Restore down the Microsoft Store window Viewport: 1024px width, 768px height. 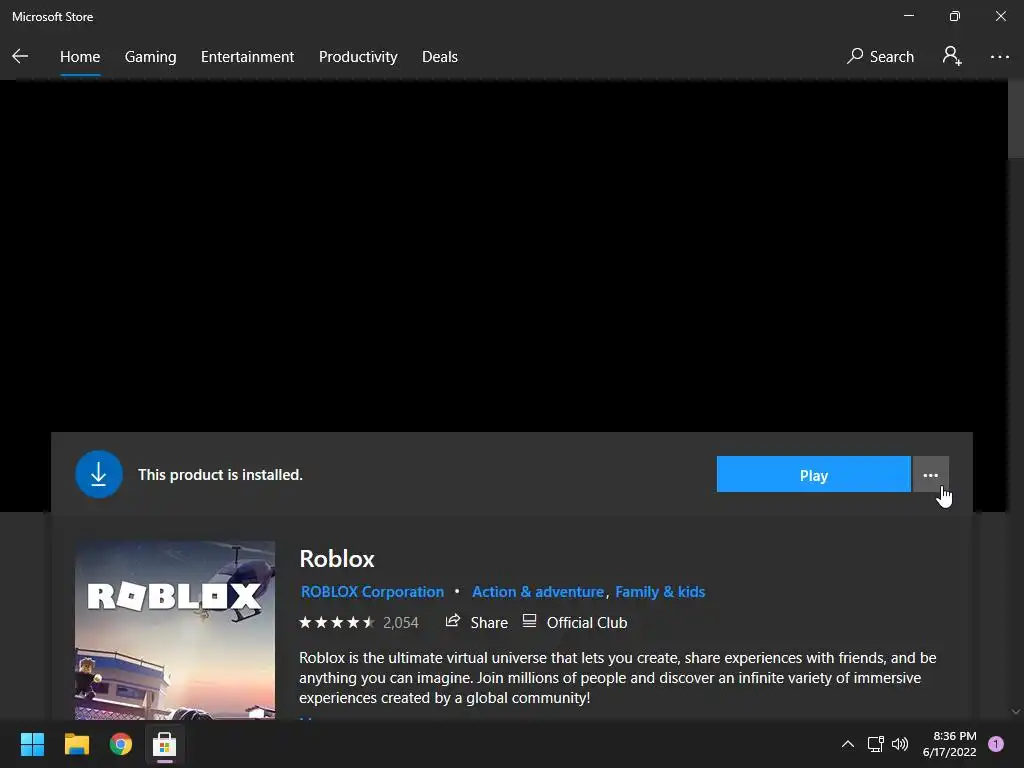(x=955, y=16)
